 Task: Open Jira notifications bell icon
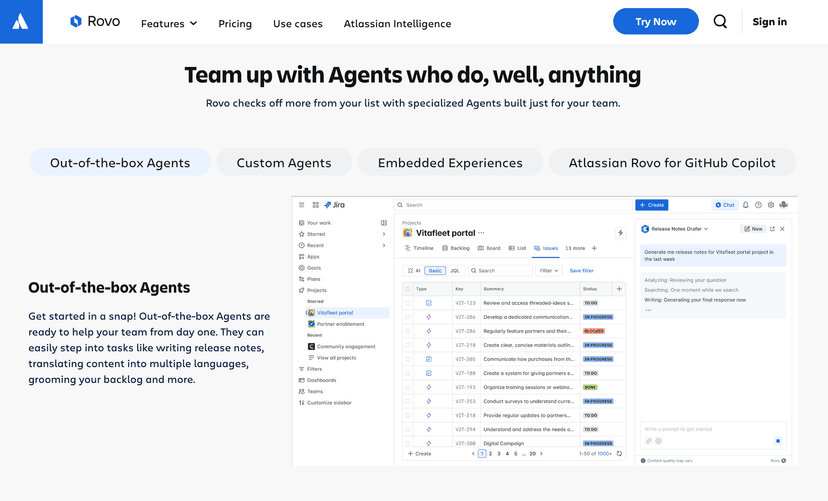[746, 205]
